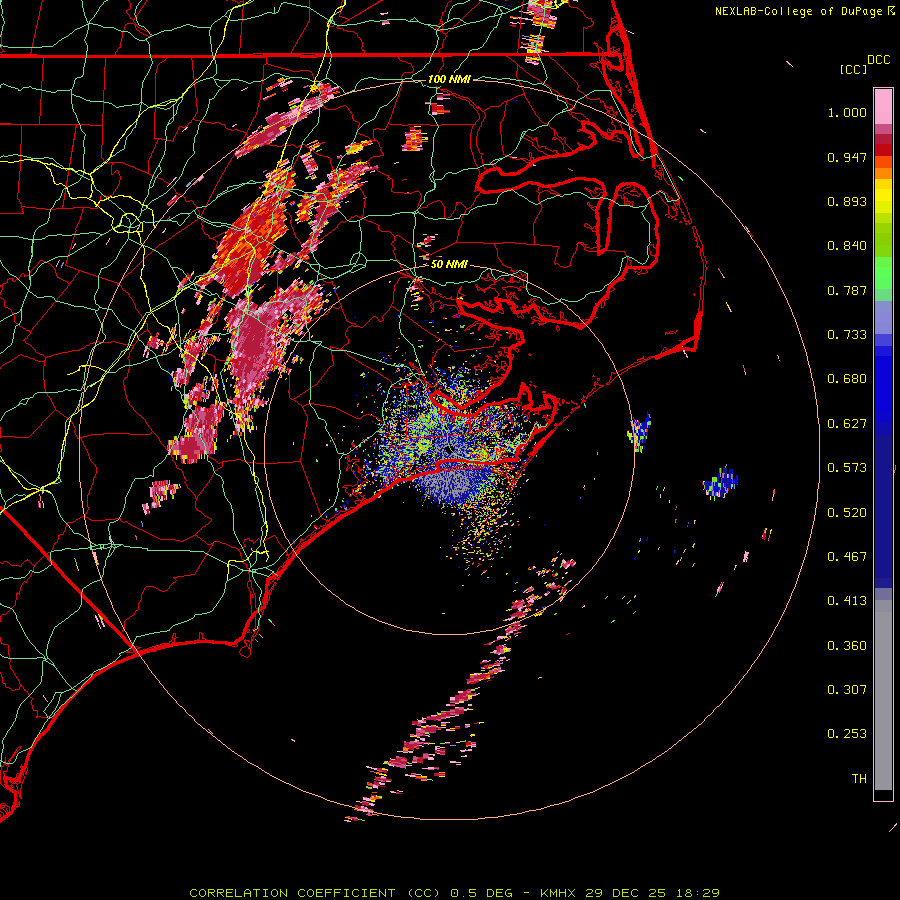Click the 0.253 scale value

point(847,734)
